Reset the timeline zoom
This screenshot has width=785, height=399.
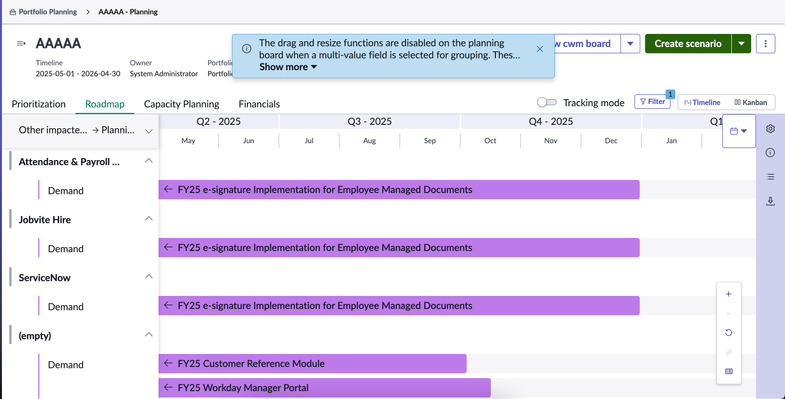728,333
